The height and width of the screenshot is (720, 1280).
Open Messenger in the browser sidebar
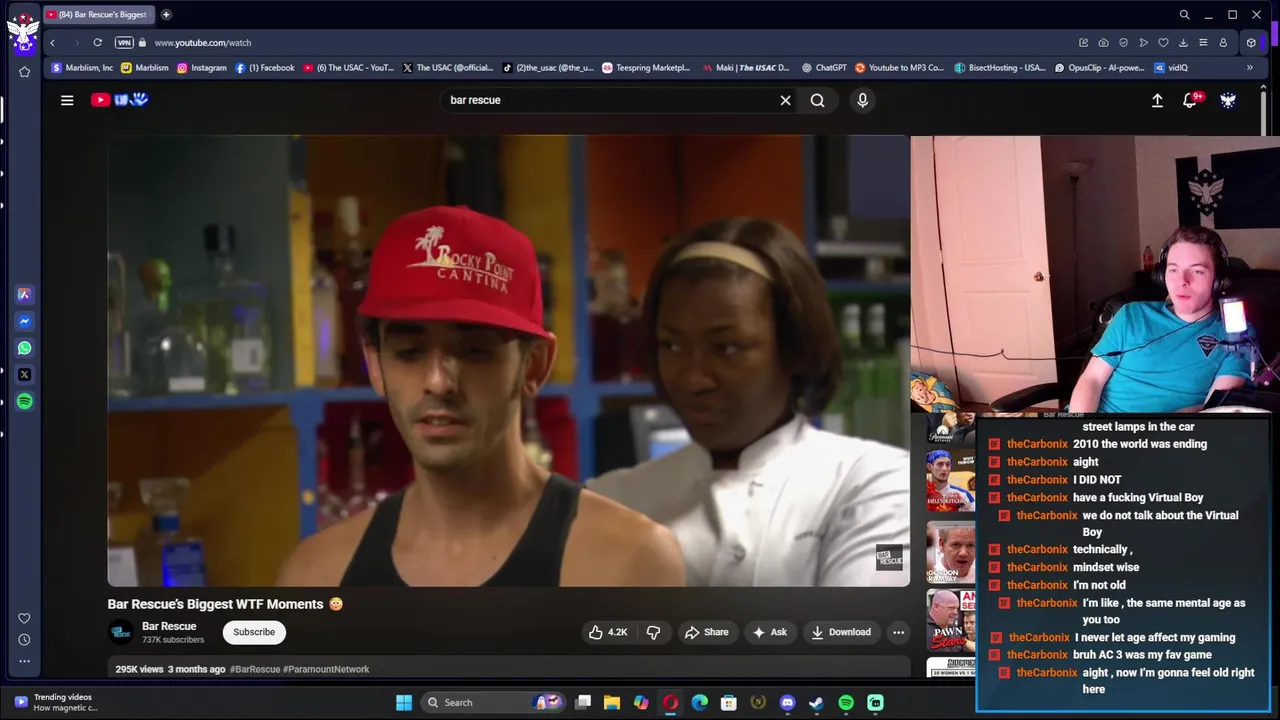(x=24, y=321)
